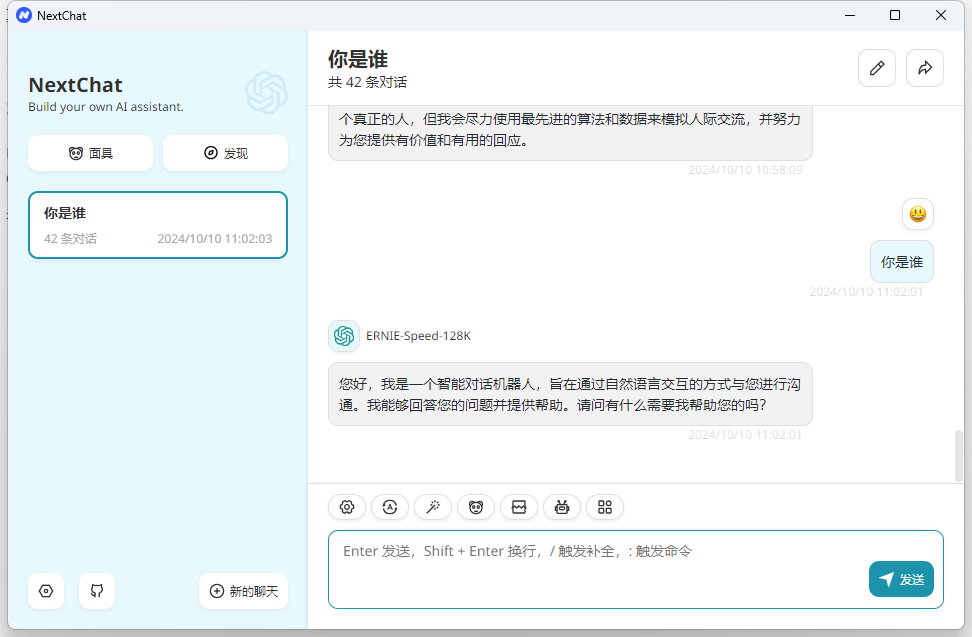Click the NextChat heading in sidebar
Screen dimensions: 972x637
coord(76,85)
